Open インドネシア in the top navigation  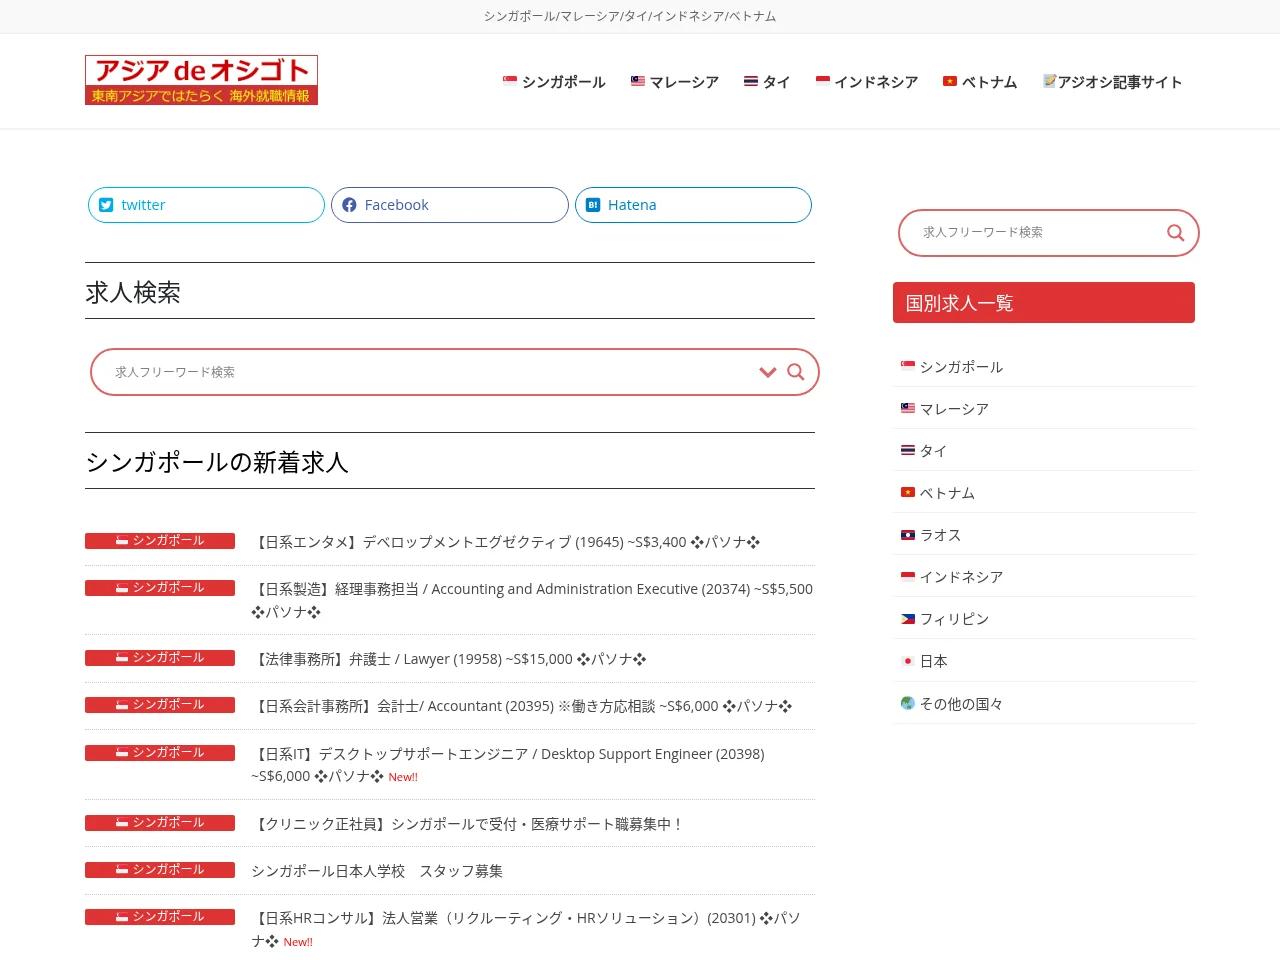(x=867, y=82)
